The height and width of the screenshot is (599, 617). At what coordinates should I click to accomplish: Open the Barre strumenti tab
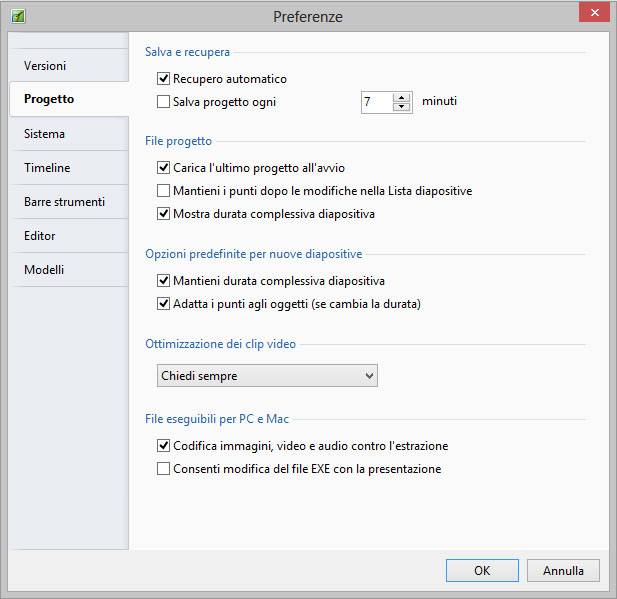click(x=64, y=202)
